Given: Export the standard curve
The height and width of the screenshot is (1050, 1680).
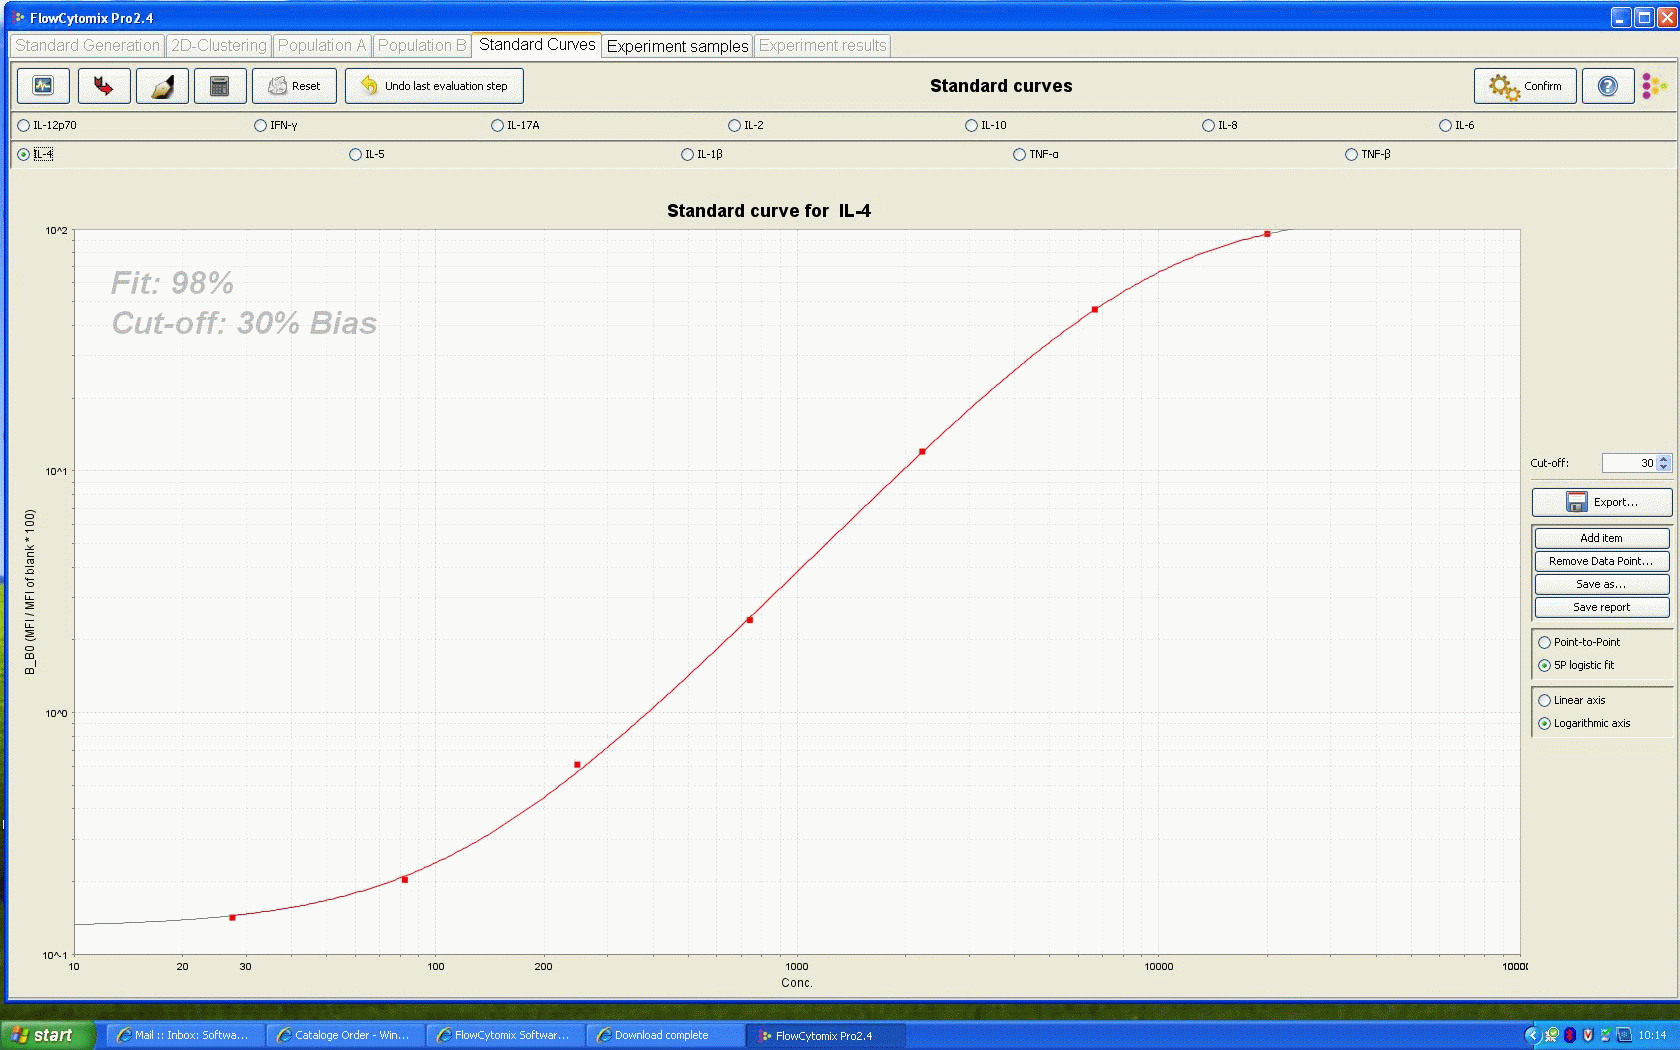Looking at the screenshot, I should coord(1602,502).
